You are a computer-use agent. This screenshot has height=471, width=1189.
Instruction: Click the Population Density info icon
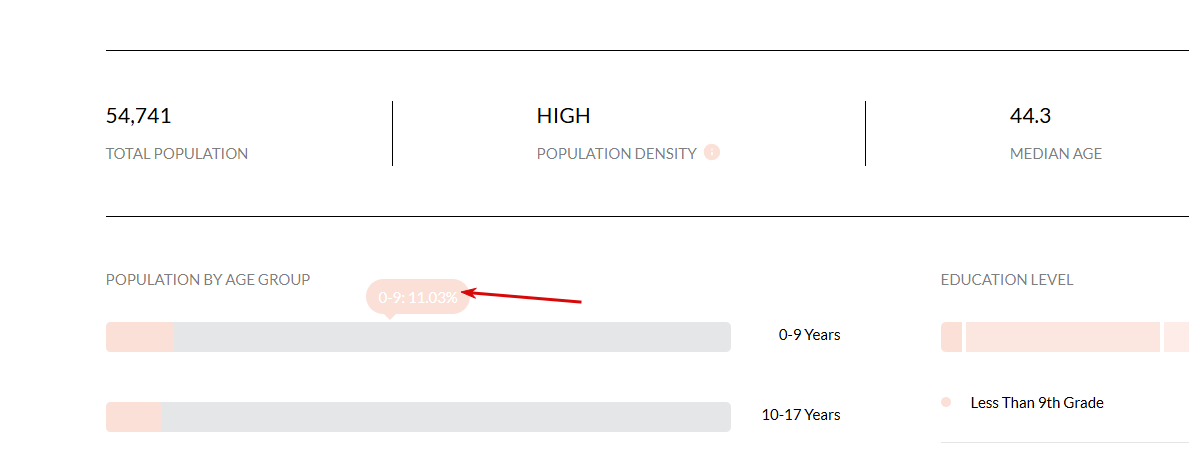point(712,153)
